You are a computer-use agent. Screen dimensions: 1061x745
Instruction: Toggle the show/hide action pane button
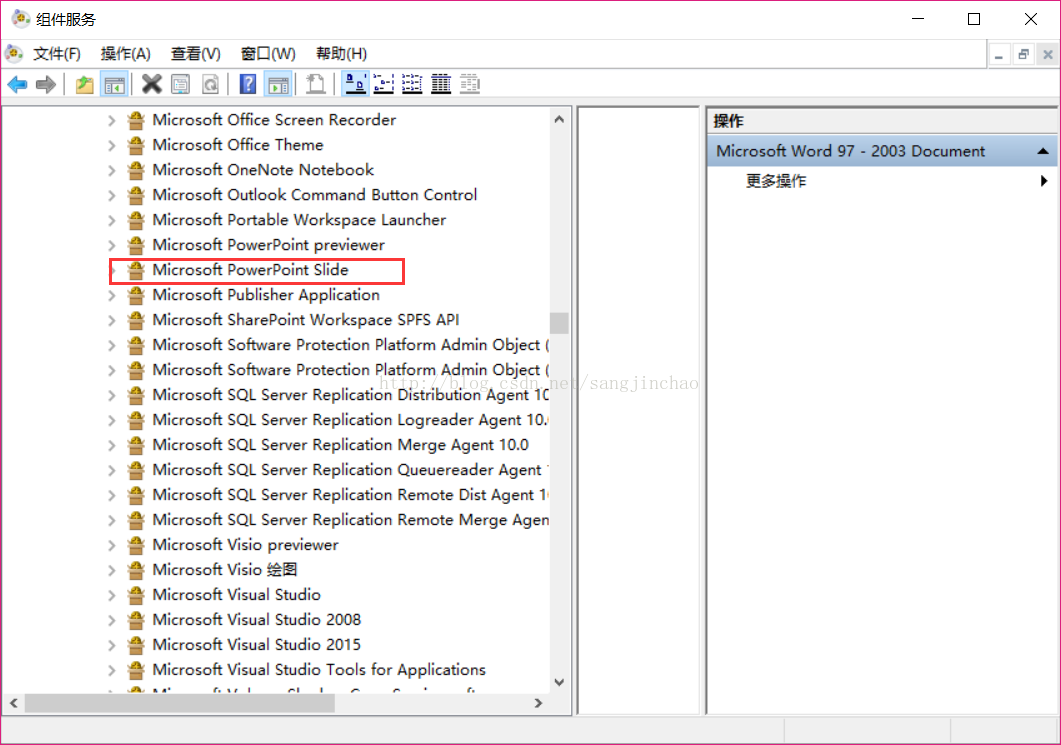tap(278, 85)
